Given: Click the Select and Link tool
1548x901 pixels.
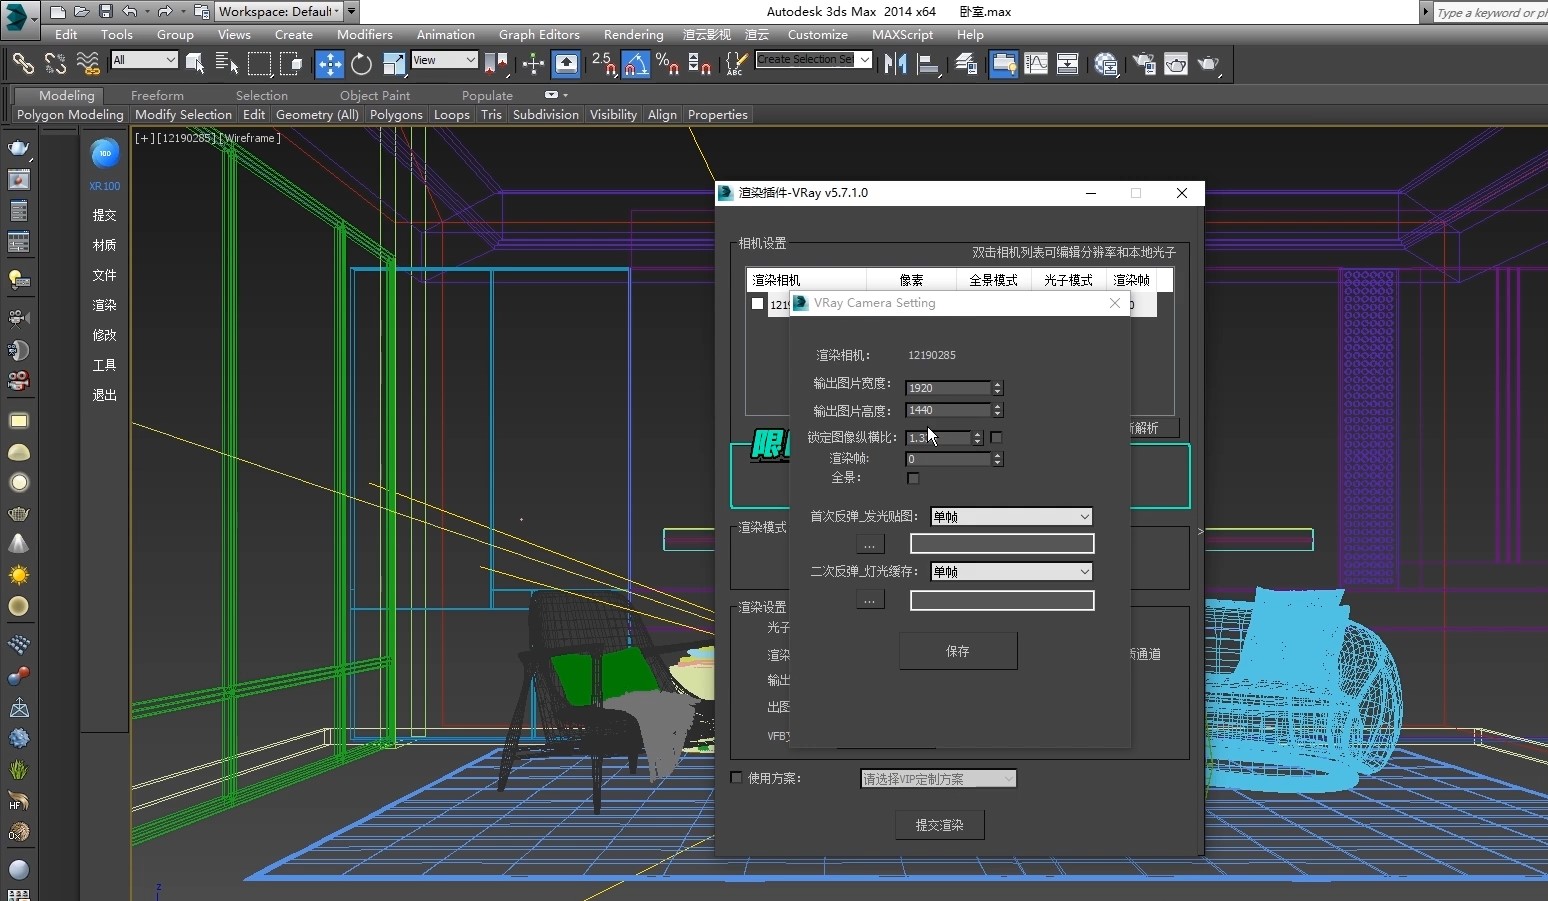Looking at the screenshot, I should point(23,64).
